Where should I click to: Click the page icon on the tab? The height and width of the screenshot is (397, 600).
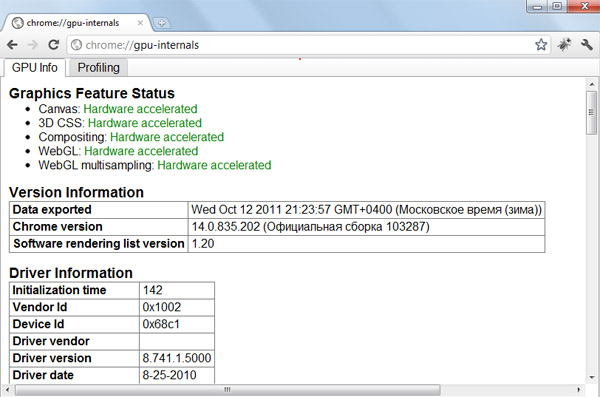[18, 23]
